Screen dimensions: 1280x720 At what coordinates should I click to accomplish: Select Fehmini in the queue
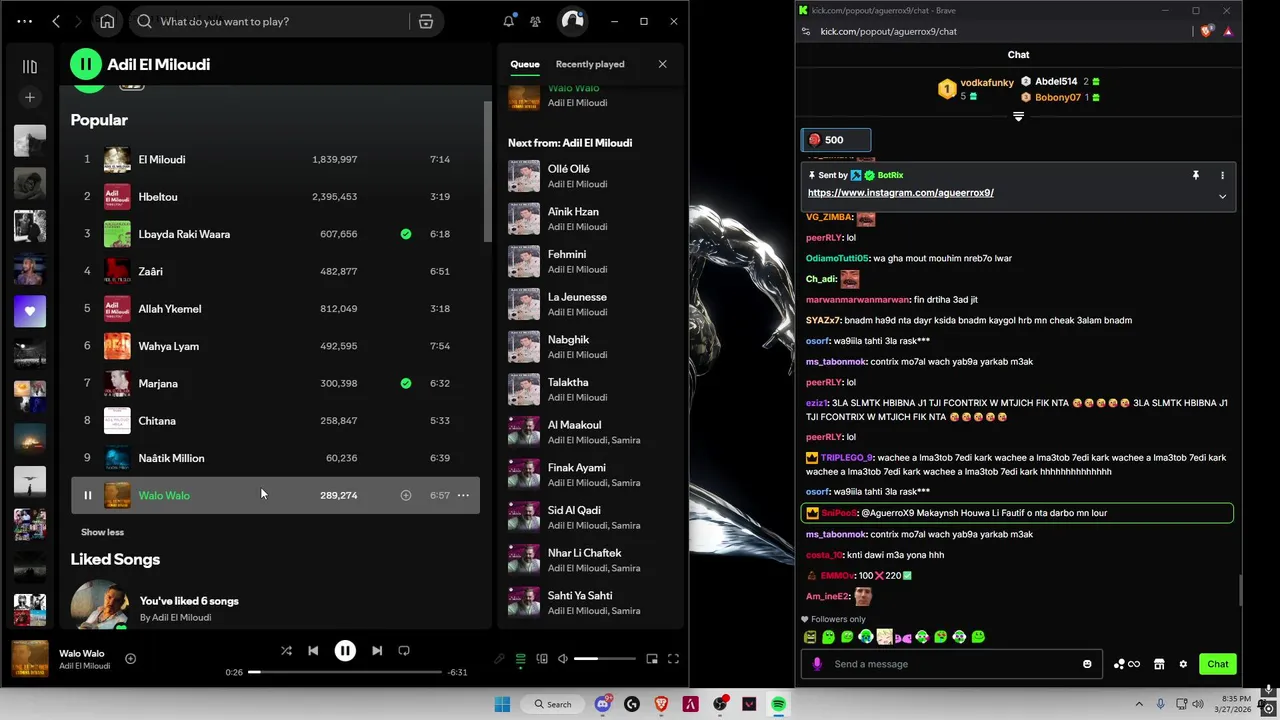590,261
